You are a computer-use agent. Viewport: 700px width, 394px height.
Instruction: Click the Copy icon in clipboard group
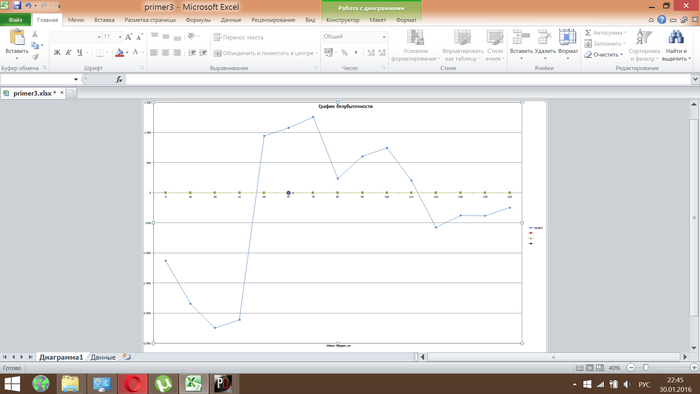(35, 45)
